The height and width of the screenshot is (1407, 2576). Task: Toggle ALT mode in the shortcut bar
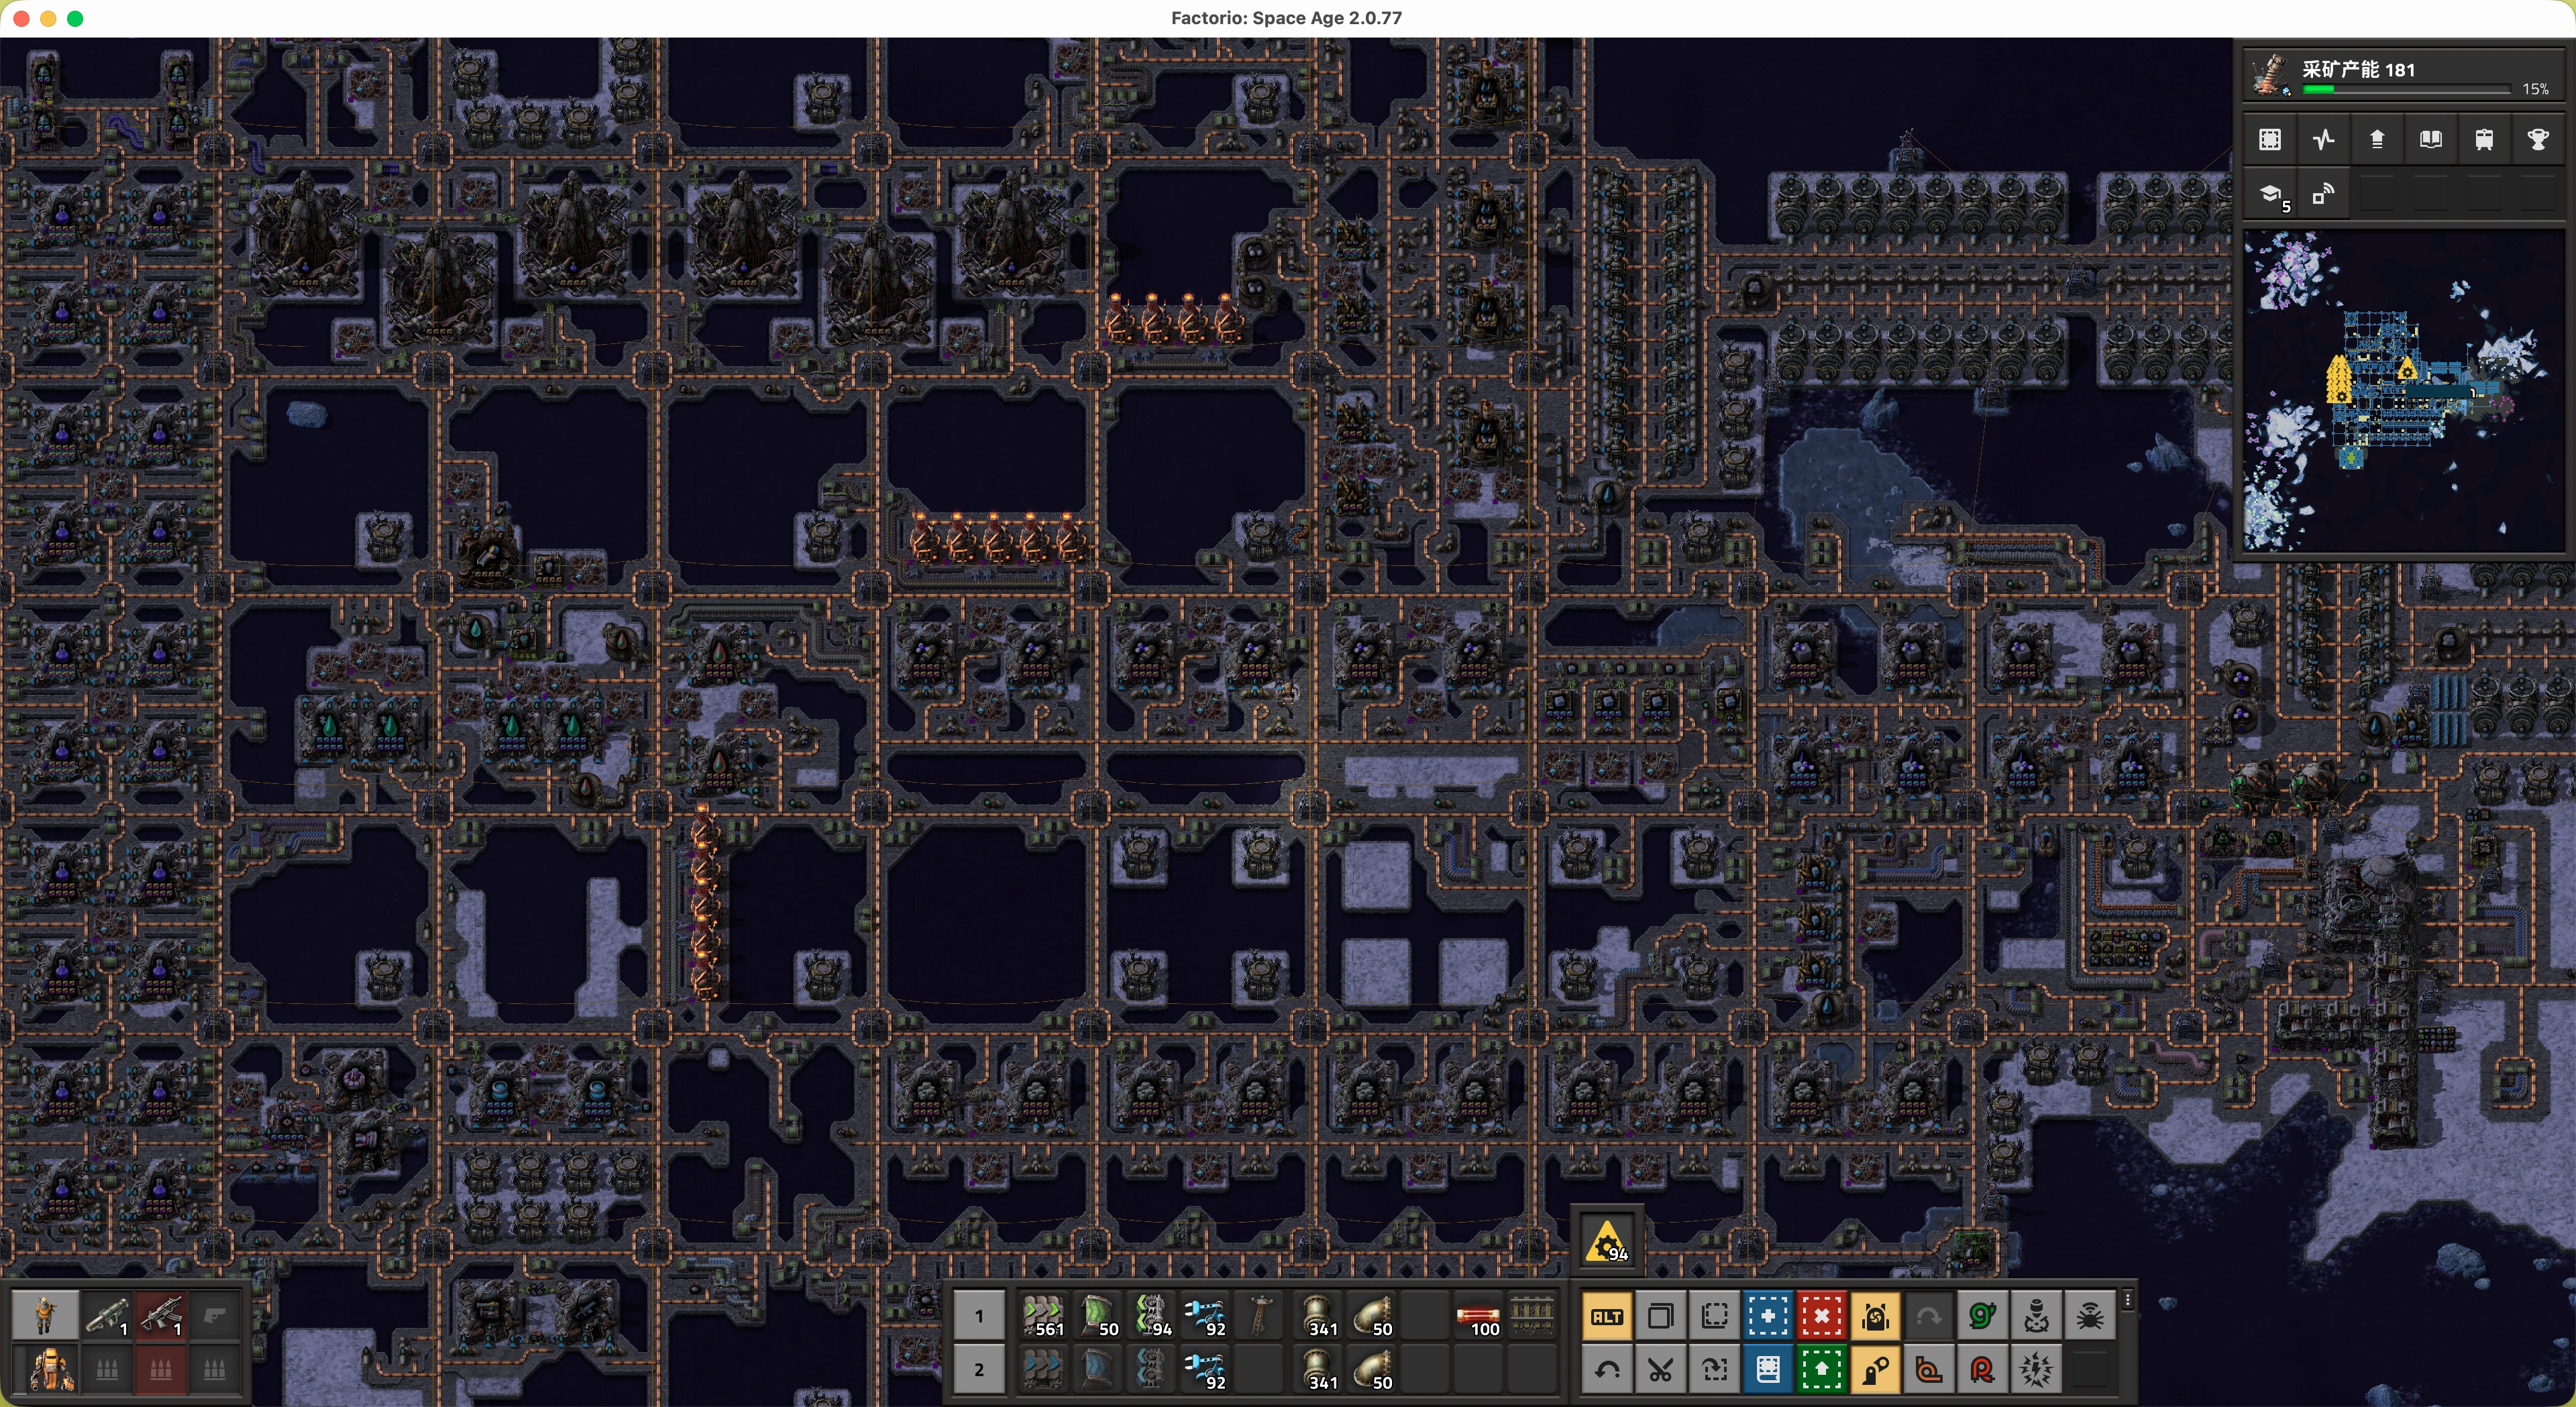click(x=1607, y=1316)
